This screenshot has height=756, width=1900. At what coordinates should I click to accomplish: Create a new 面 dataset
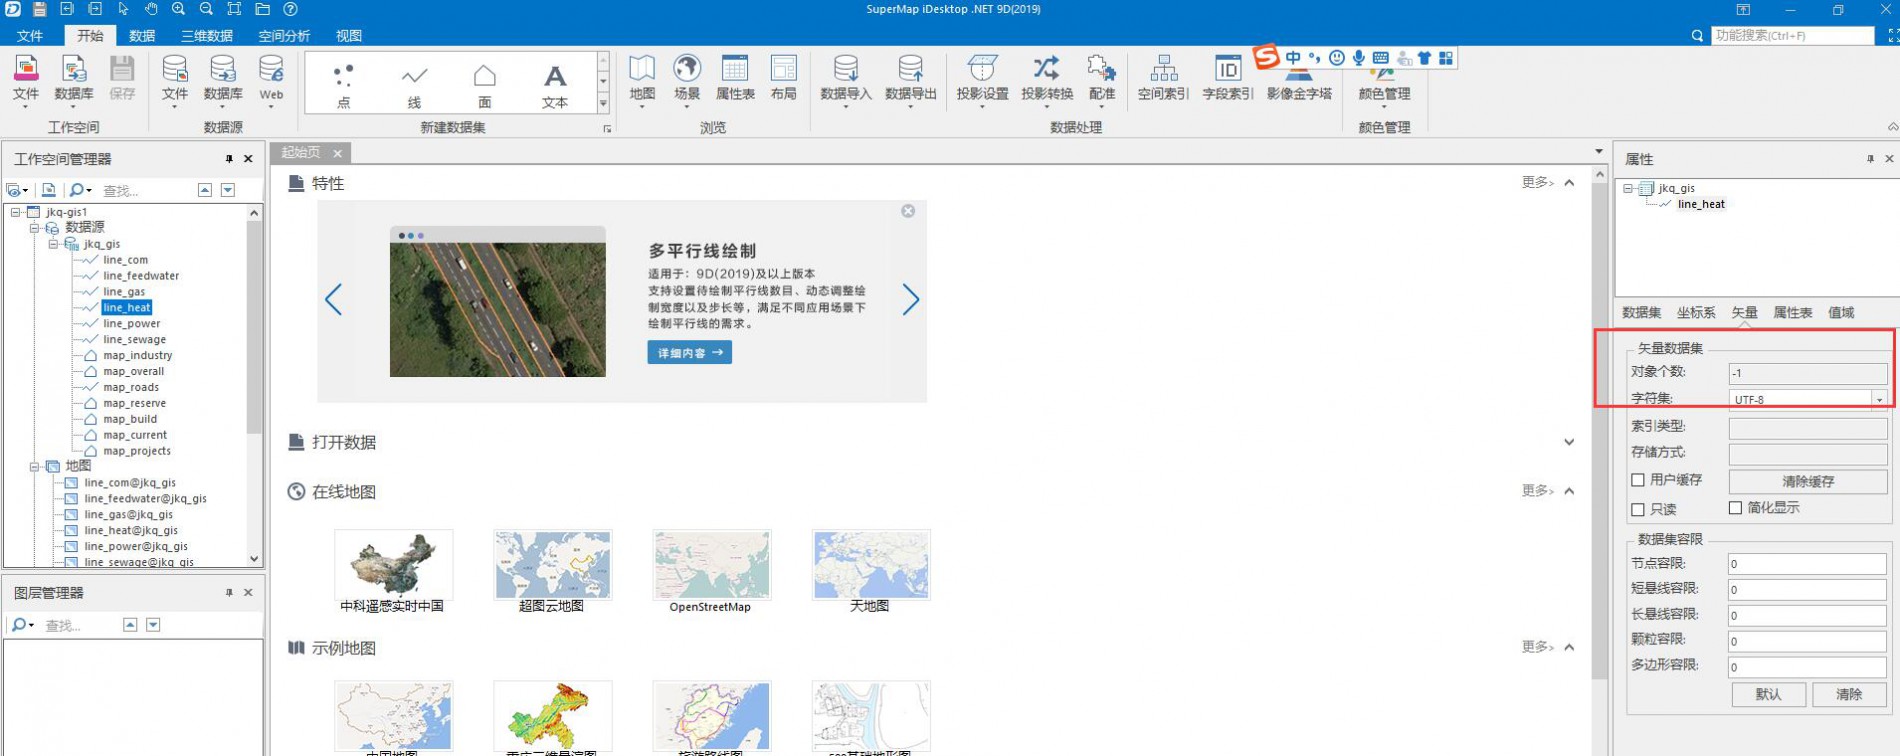point(484,84)
